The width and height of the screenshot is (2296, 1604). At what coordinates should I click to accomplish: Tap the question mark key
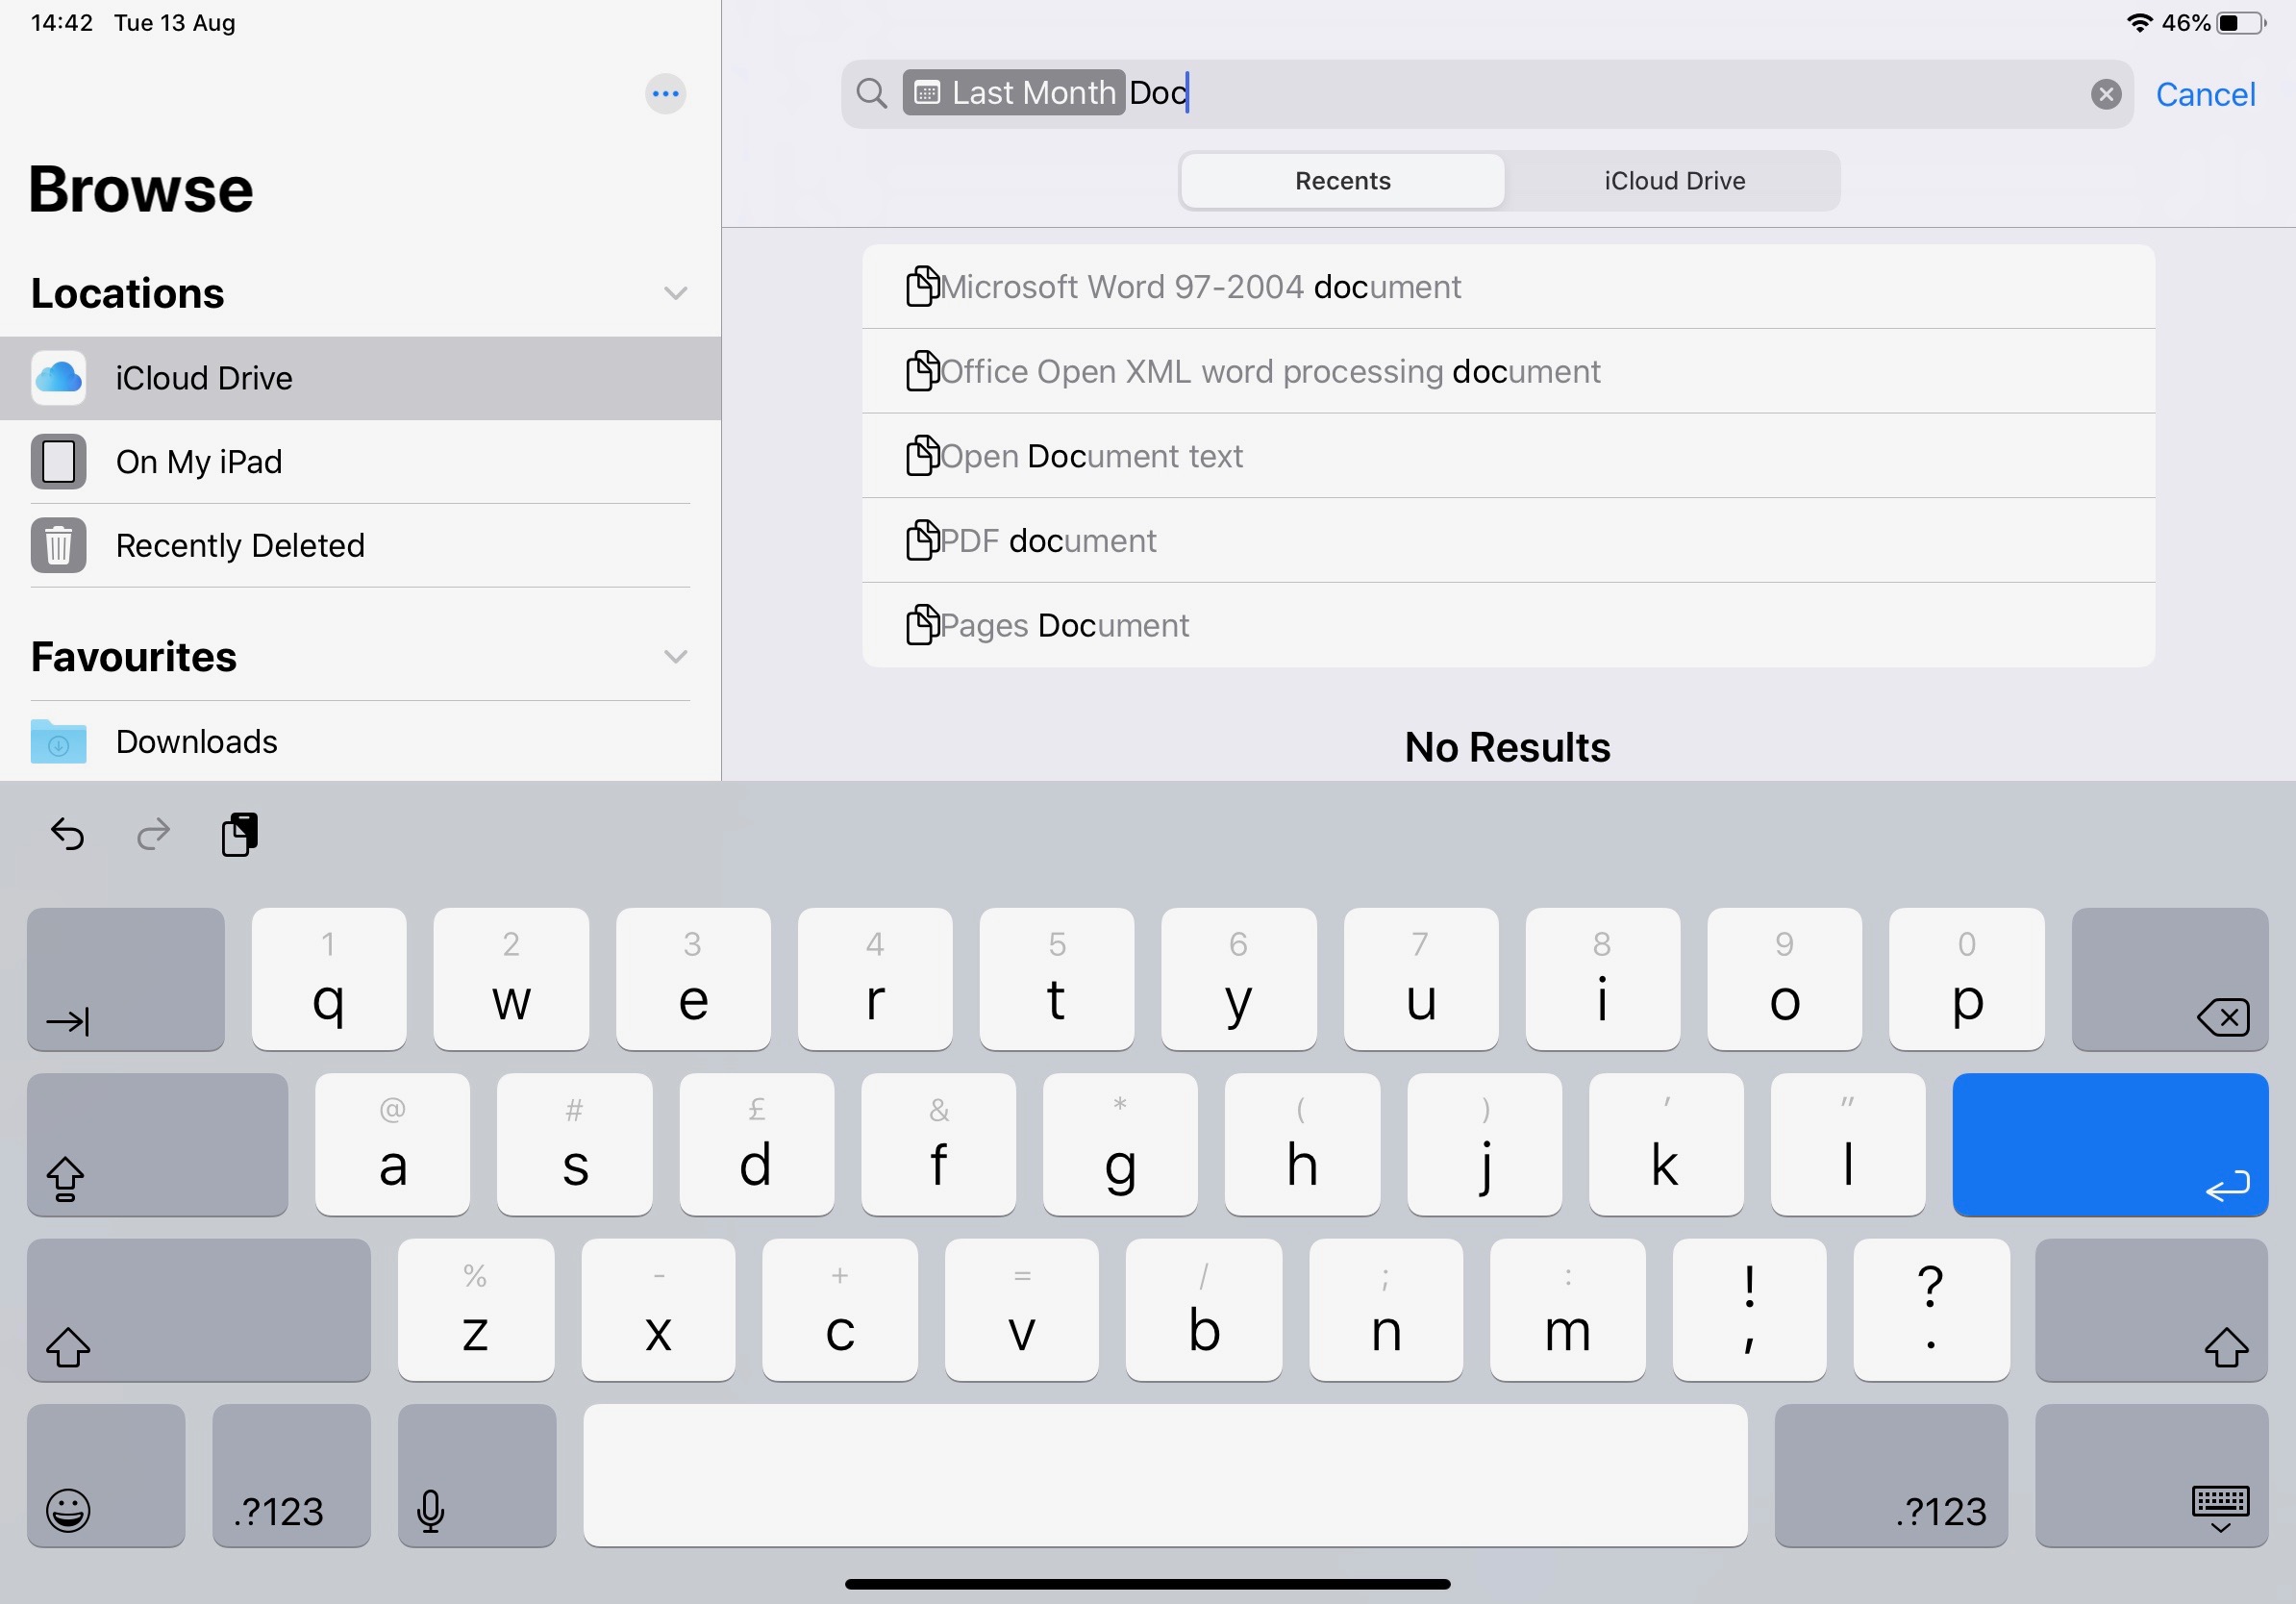(x=1931, y=1311)
